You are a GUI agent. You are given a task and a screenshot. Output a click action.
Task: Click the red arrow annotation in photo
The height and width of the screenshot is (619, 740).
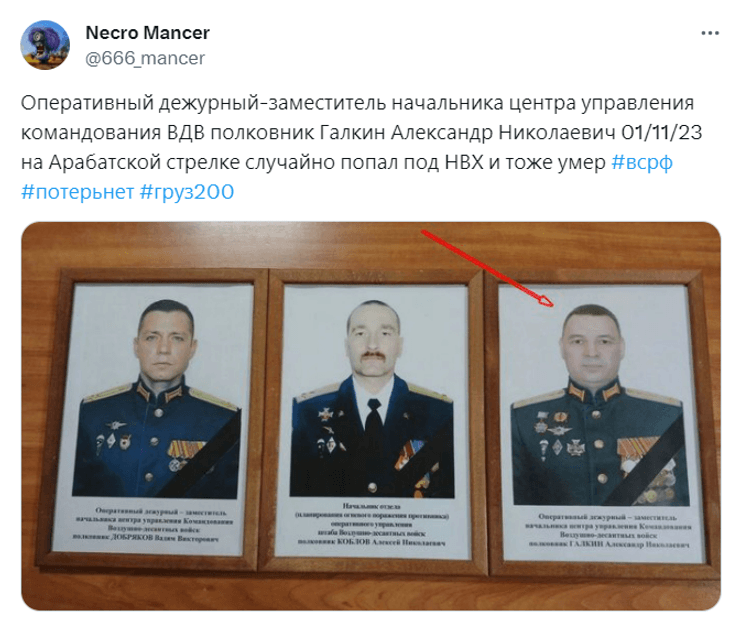pos(488,268)
